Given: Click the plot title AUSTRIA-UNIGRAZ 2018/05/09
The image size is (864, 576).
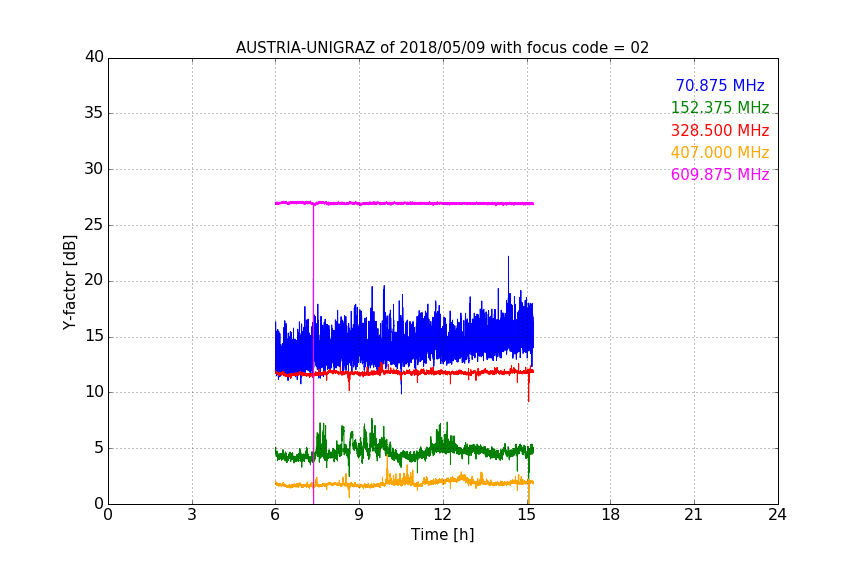Looking at the screenshot, I should [x=442, y=47].
